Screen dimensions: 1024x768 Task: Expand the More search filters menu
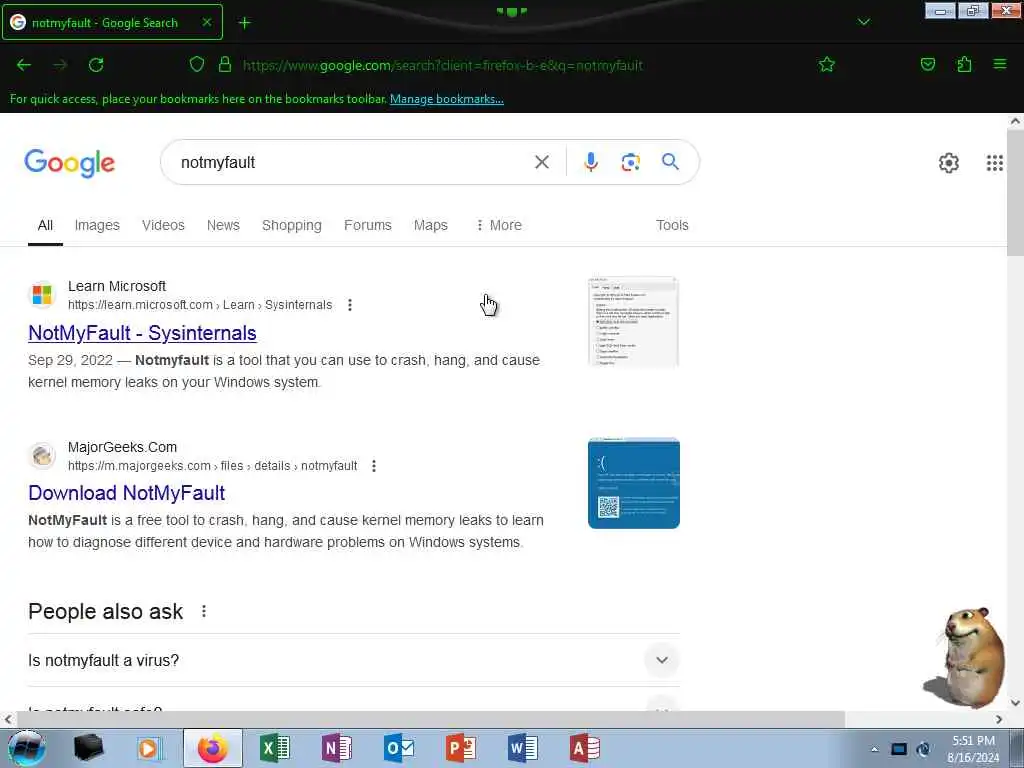(x=499, y=225)
